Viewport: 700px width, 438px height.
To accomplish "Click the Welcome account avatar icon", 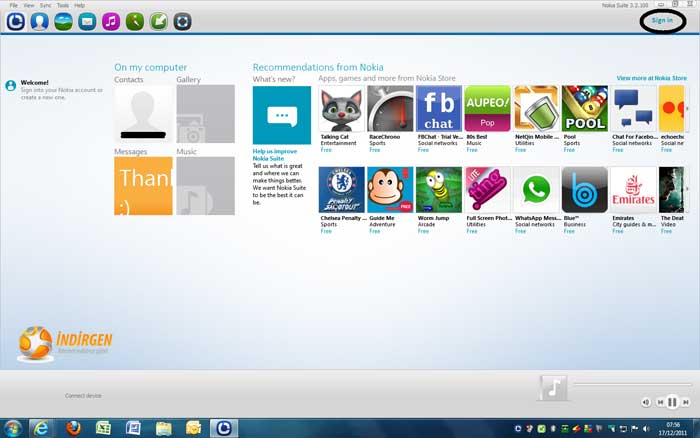I will 11,85.
